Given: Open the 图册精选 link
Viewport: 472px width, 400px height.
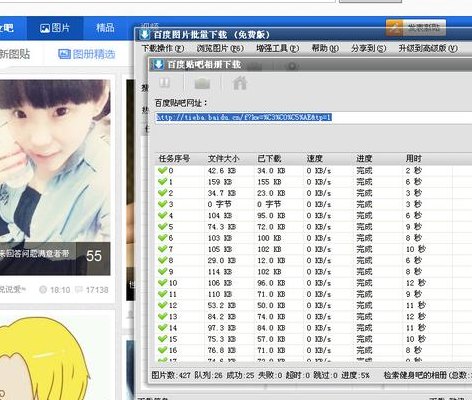Looking at the screenshot, I should click(x=87, y=54).
